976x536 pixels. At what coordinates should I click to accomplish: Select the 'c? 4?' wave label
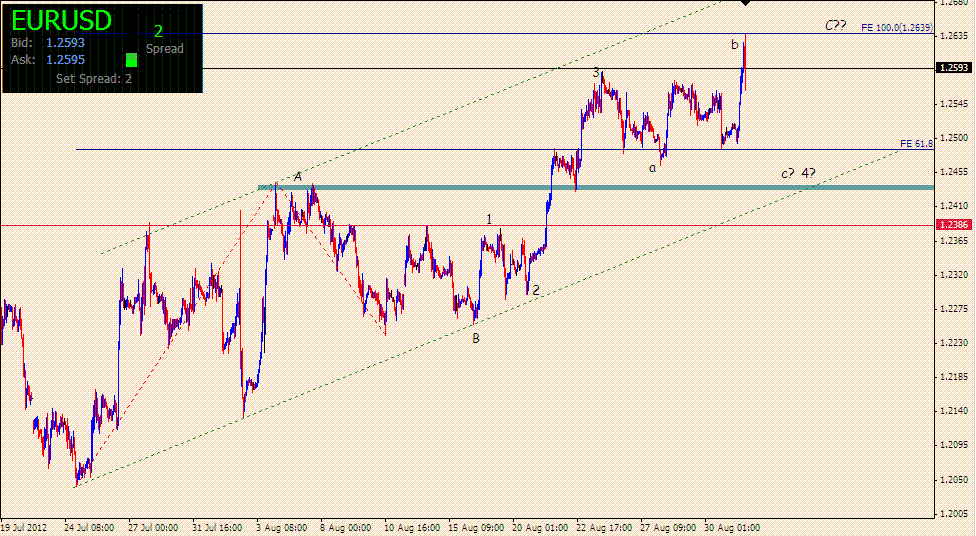tap(798, 174)
